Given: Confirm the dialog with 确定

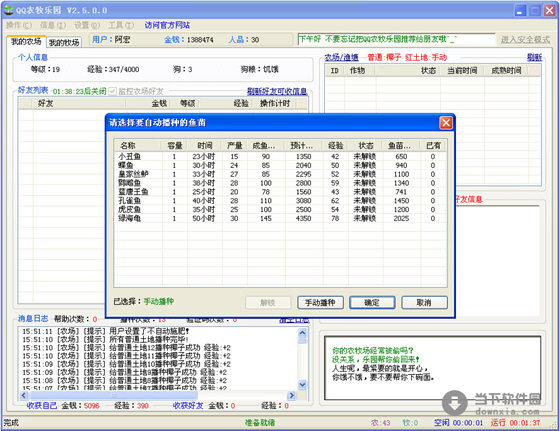Looking at the screenshot, I should (x=372, y=303).
